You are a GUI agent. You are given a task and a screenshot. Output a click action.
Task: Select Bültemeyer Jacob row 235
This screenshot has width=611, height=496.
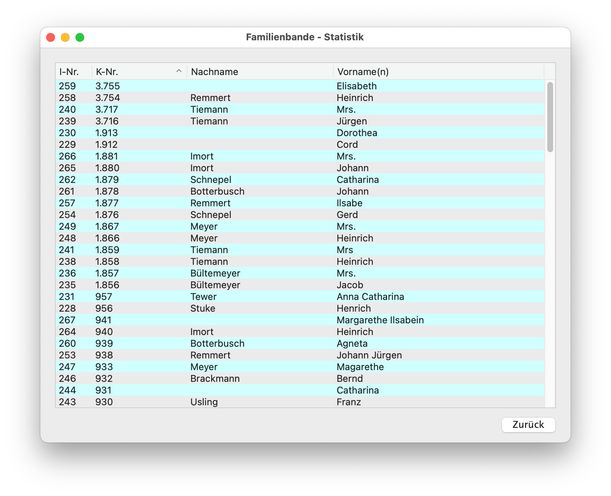click(300, 285)
